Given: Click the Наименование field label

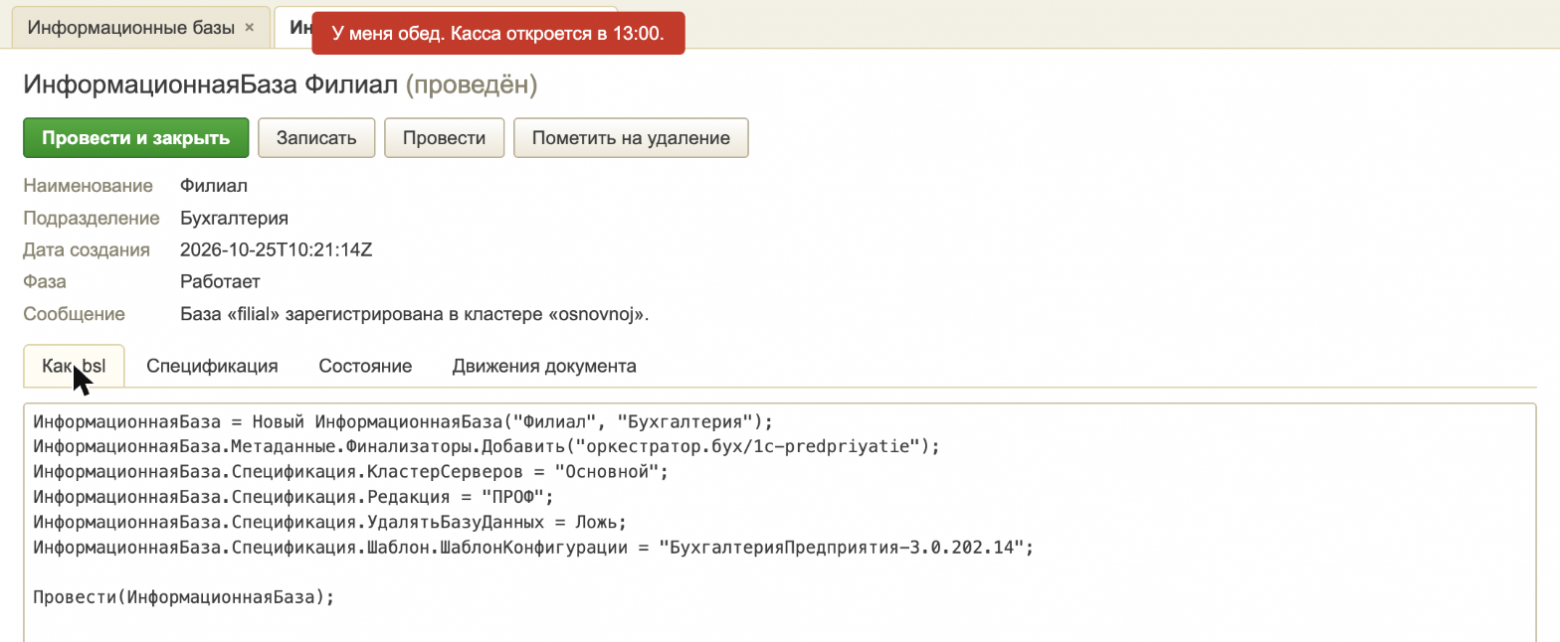Looking at the screenshot, I should tap(88, 186).
